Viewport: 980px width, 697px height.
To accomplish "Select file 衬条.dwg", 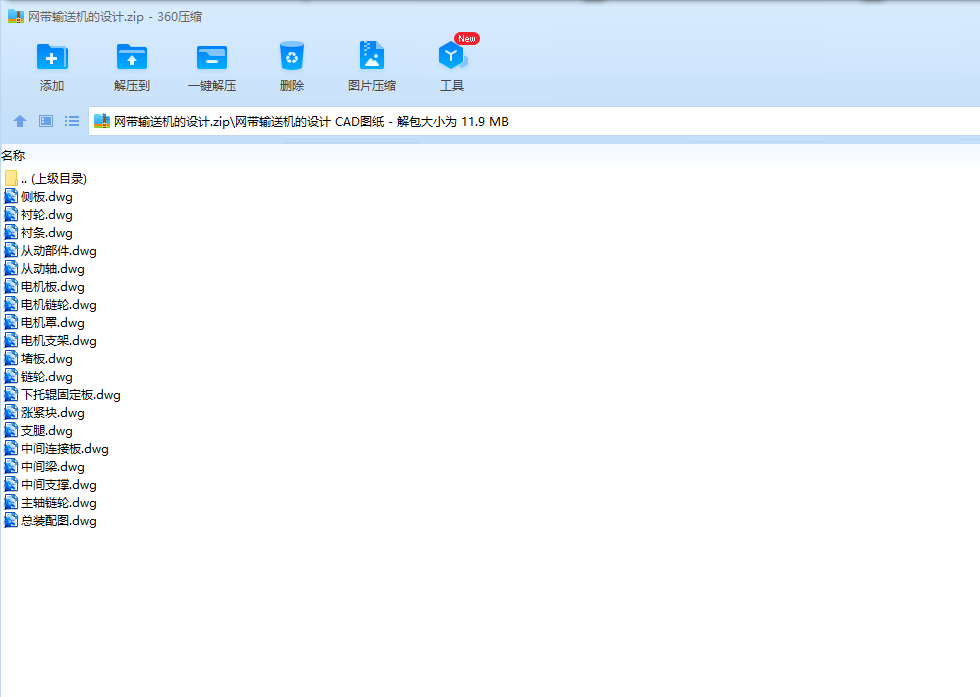I will click(x=39, y=233).
